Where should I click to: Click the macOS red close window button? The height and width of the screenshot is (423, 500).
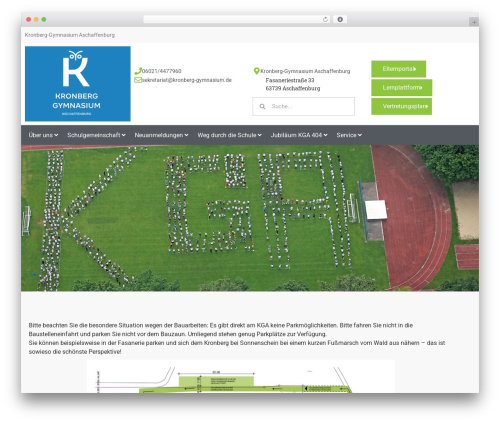point(29,20)
